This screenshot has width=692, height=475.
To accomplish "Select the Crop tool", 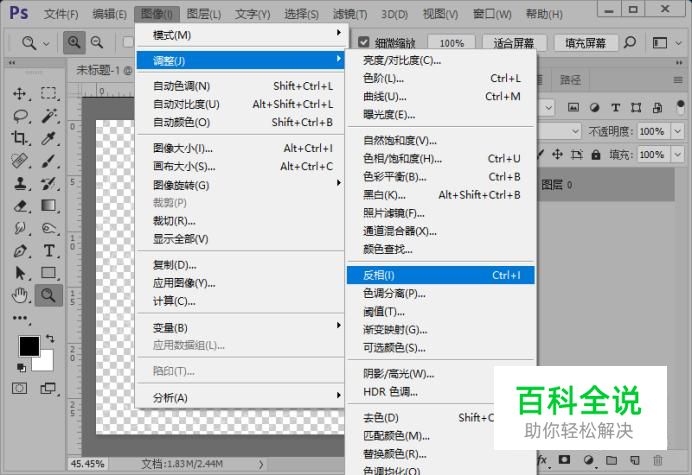I will pyautogui.click(x=19, y=138).
